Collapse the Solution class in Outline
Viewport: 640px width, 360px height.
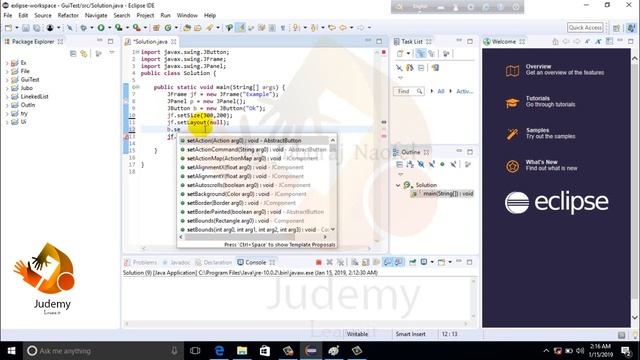click(x=398, y=185)
